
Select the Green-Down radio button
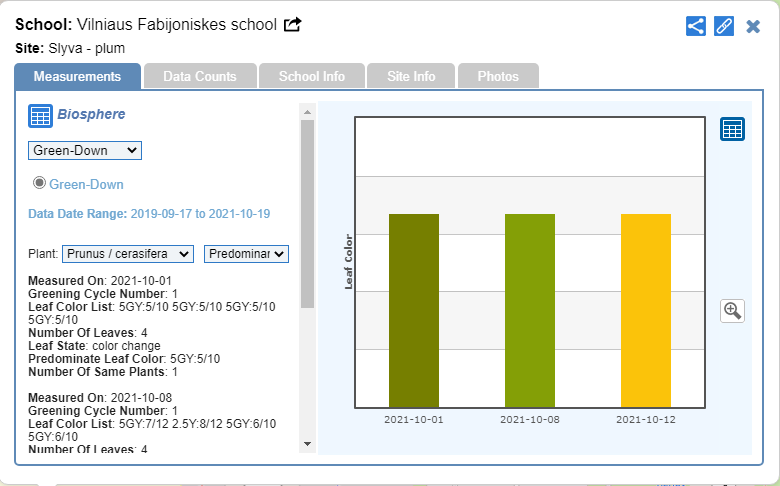40,183
